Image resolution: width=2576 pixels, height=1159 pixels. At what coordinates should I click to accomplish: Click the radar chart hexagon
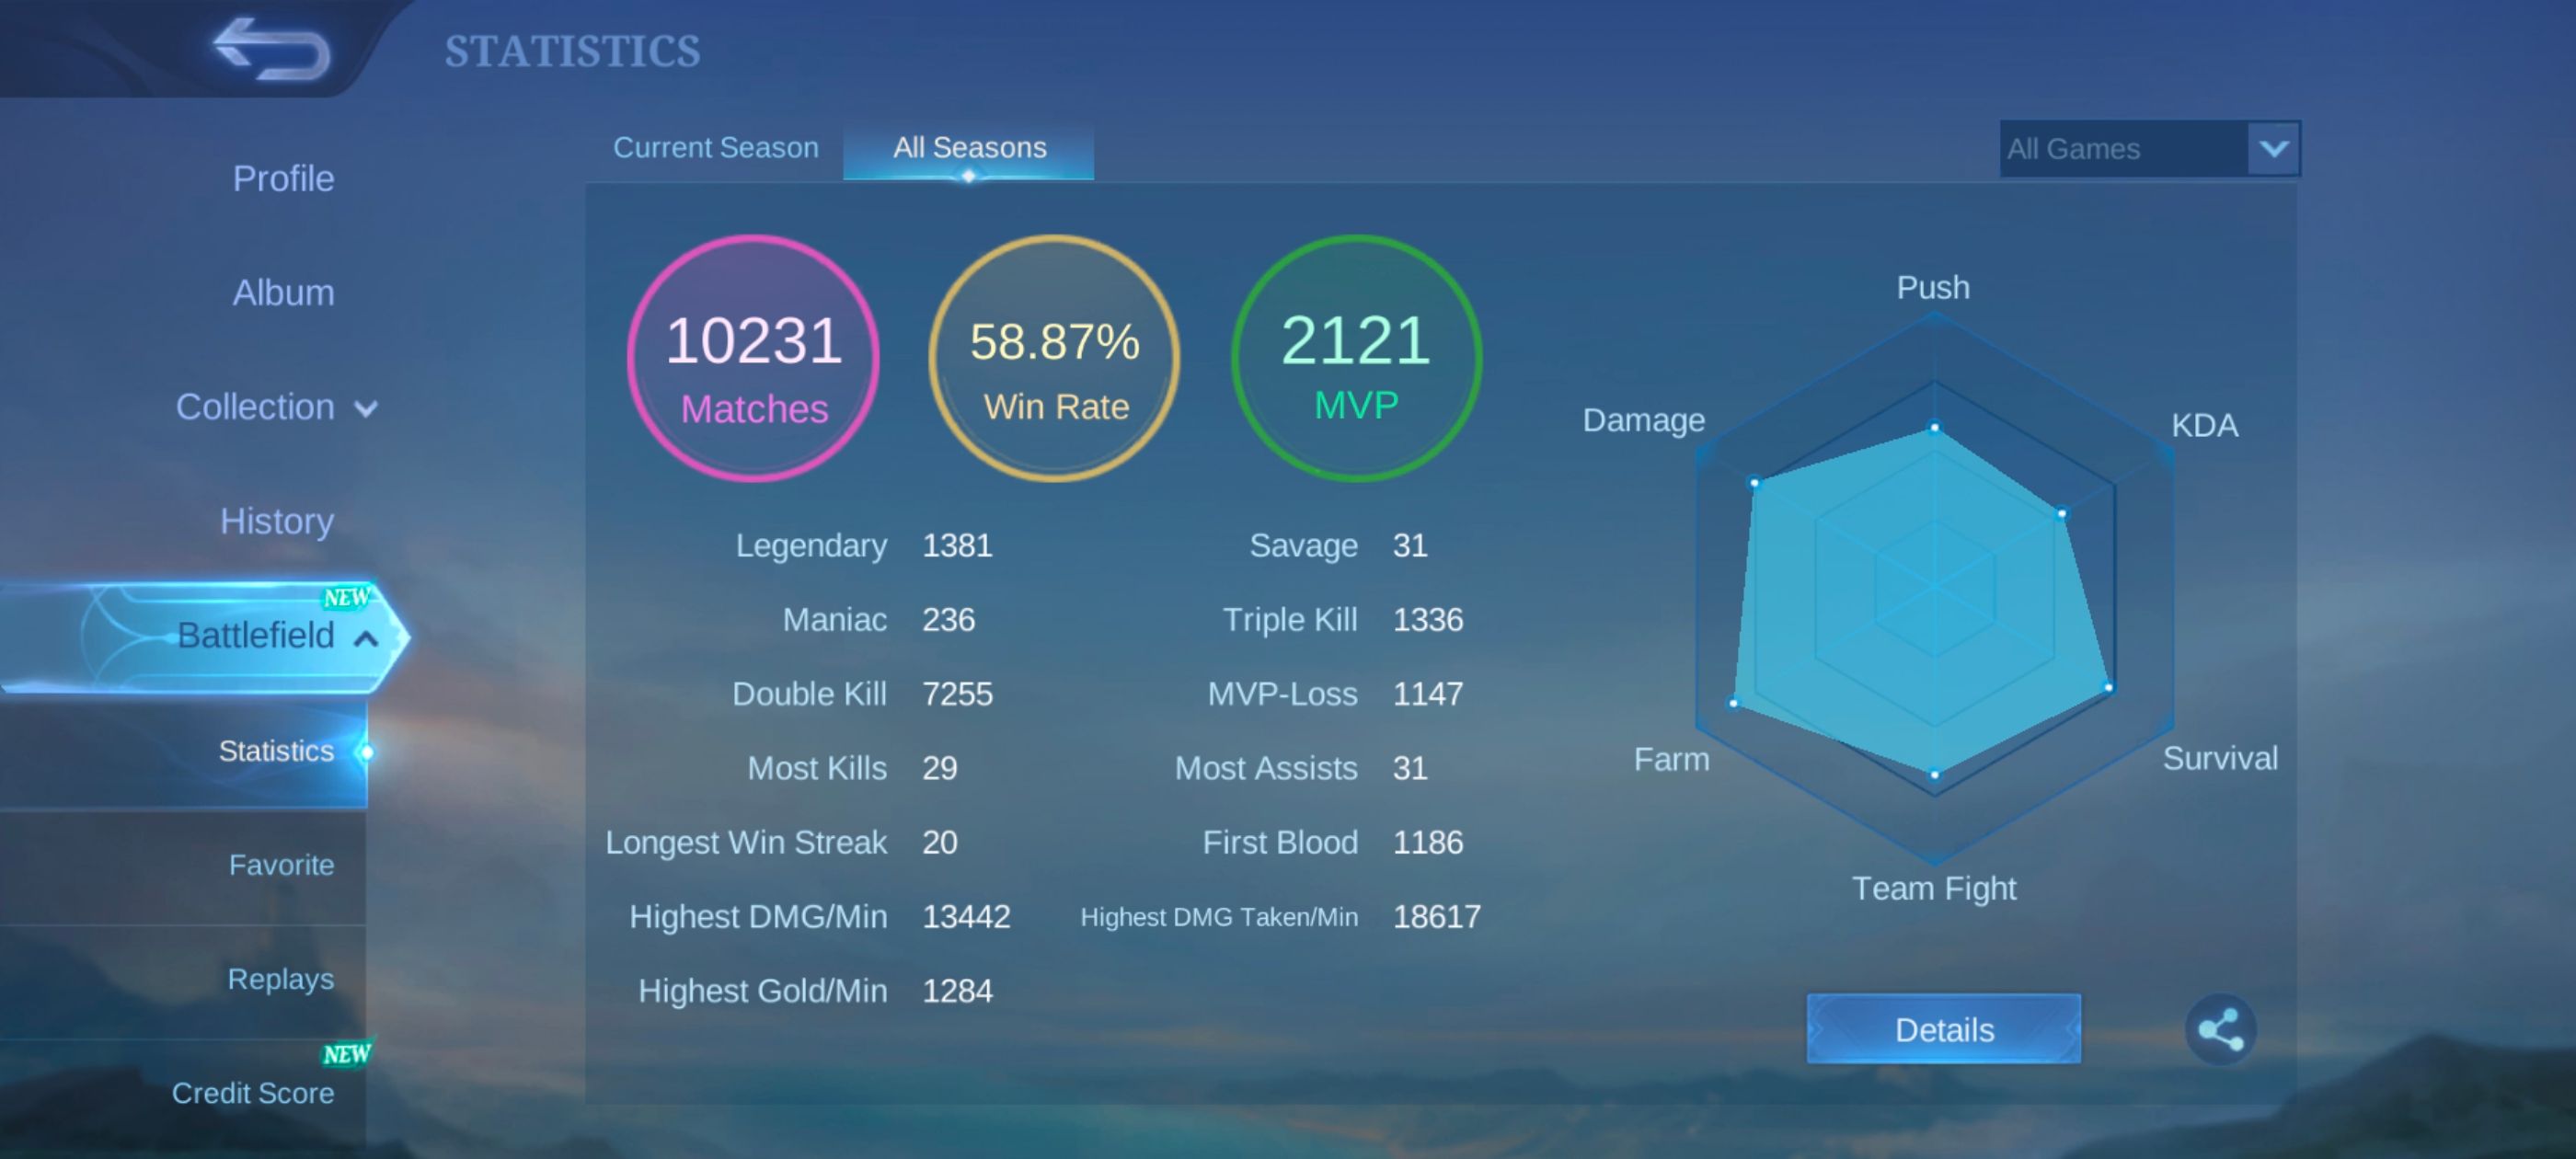pyautogui.click(x=1933, y=590)
